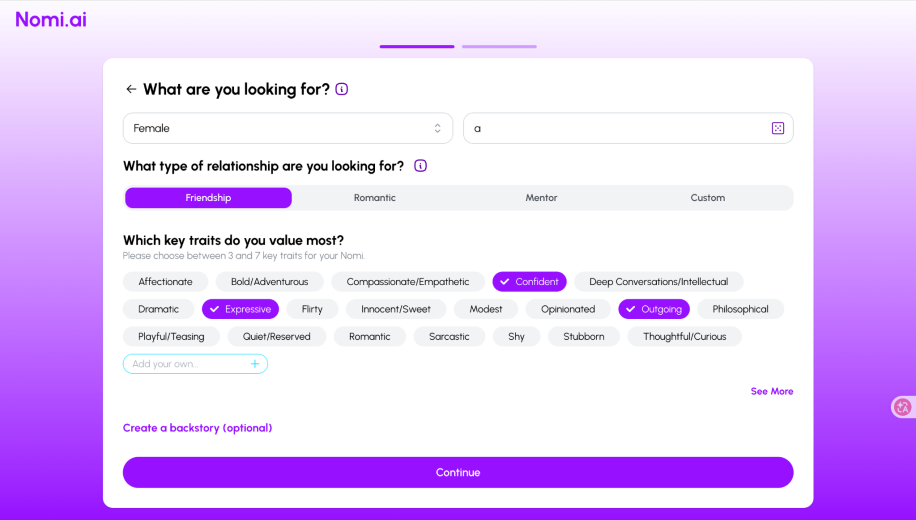The image size is (916, 520).
Task: Go back using the left arrow icon
Action: coord(131,89)
